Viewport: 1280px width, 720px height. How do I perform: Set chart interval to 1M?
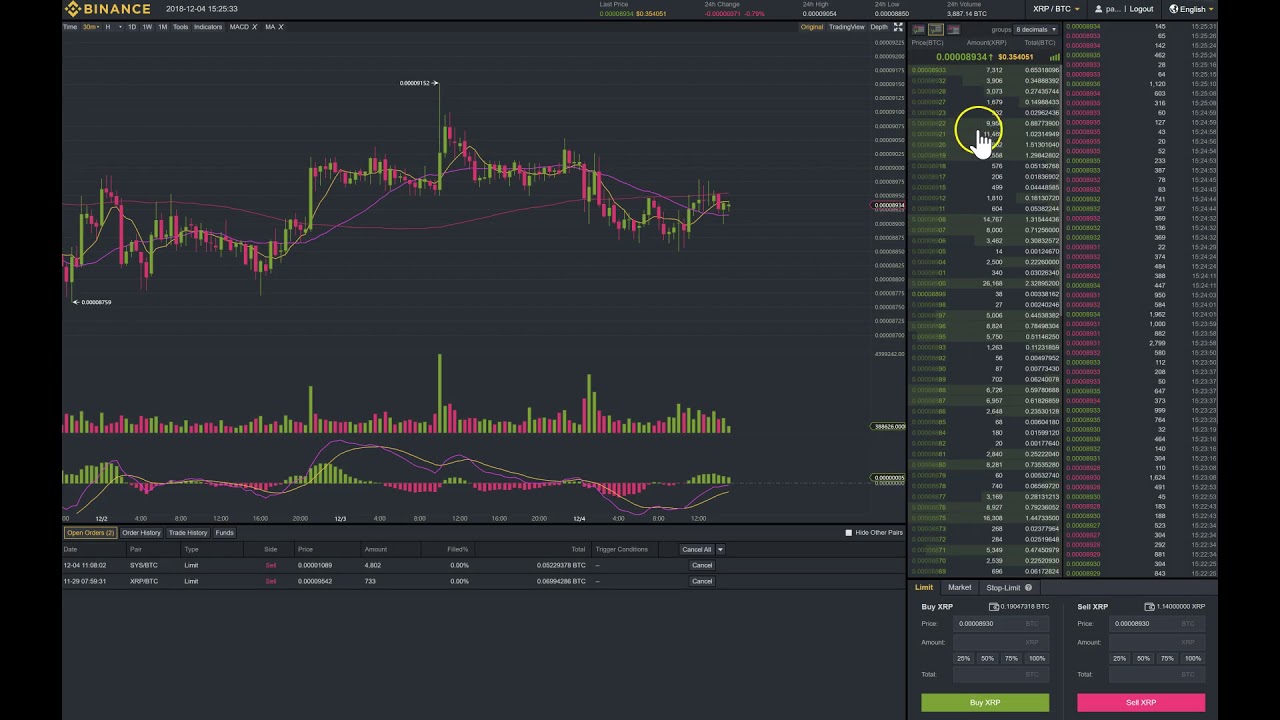tap(163, 27)
